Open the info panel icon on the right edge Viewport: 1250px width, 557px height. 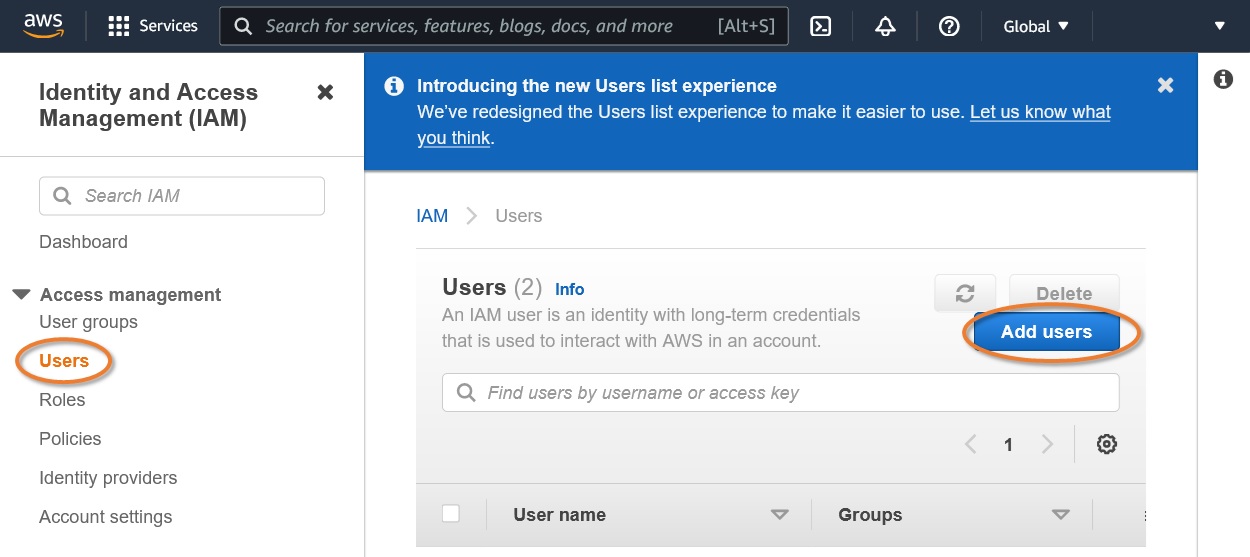[x=1223, y=79]
